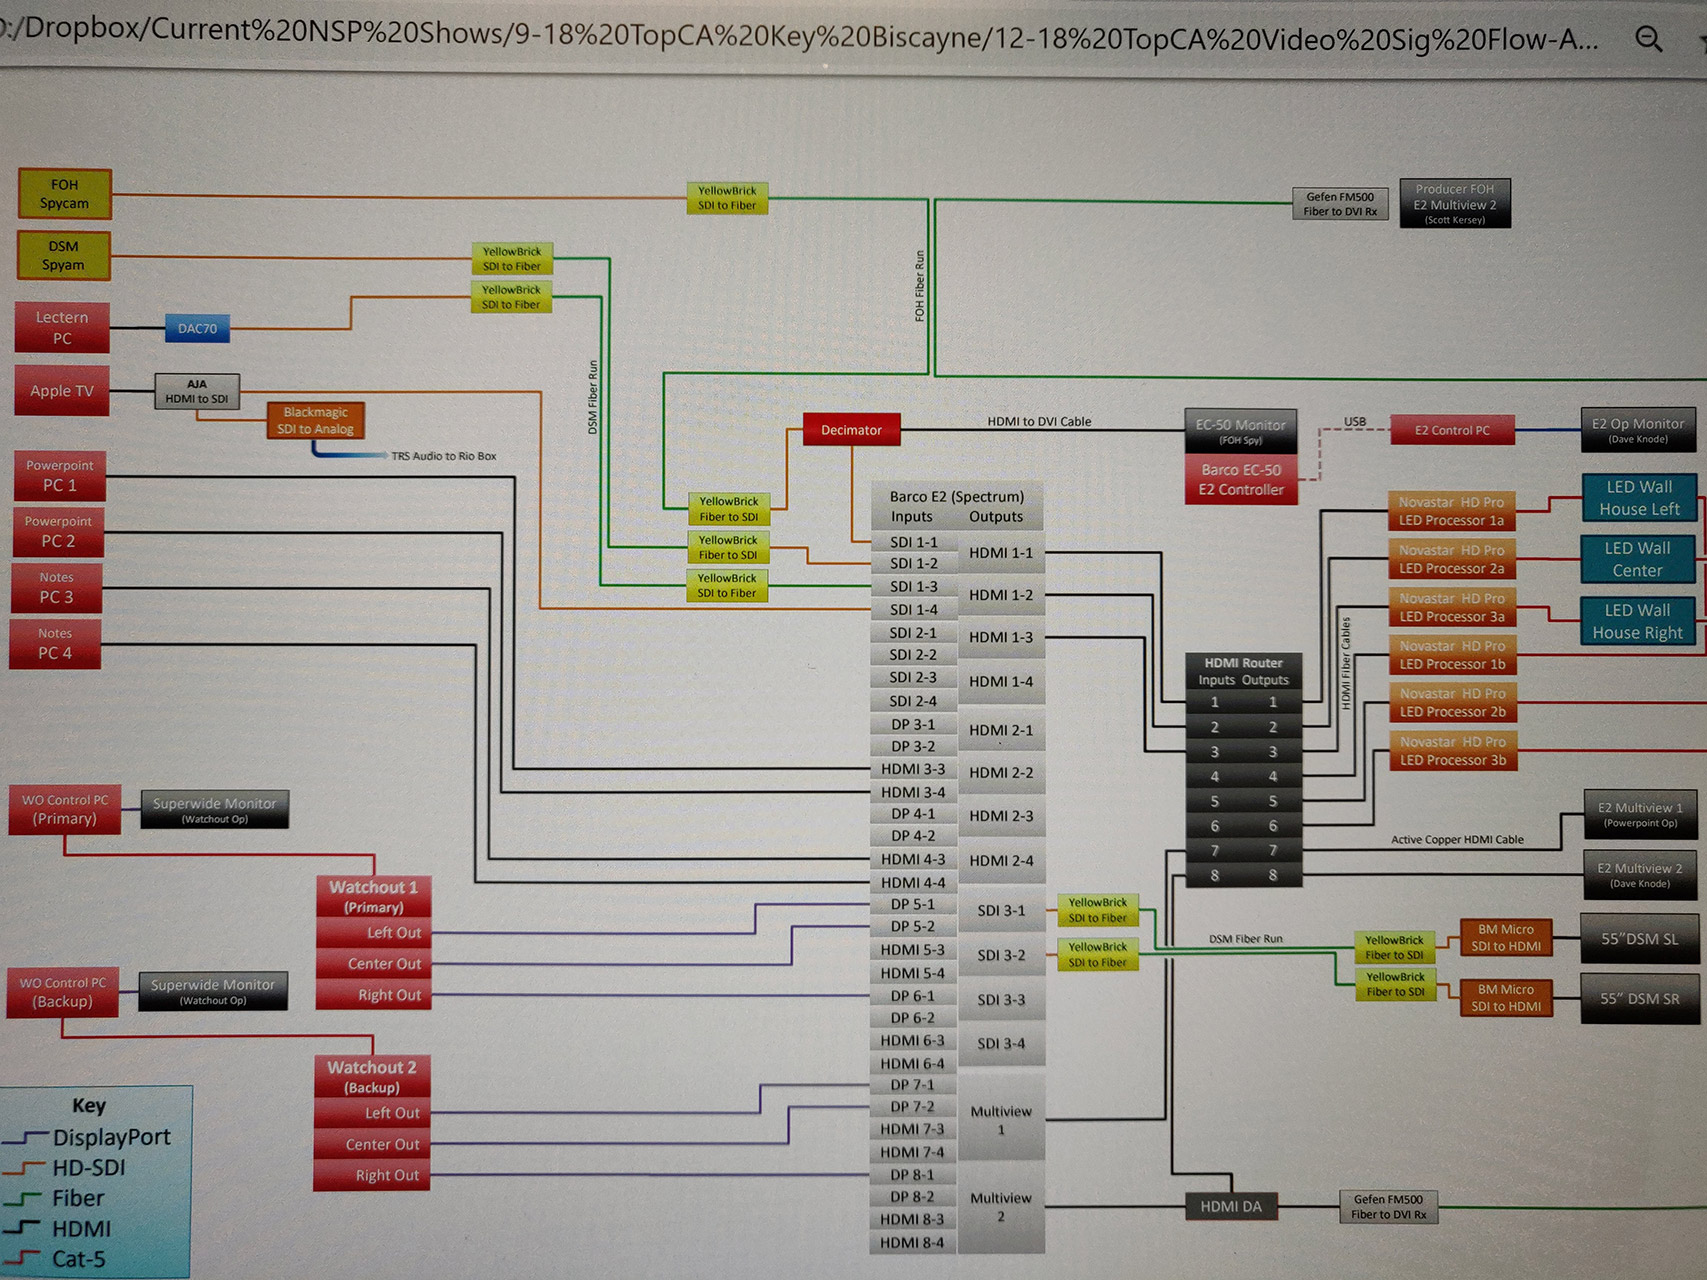This screenshot has width=1707, height=1280.
Task: Click LED Wall House Left box
Action: click(x=1639, y=498)
